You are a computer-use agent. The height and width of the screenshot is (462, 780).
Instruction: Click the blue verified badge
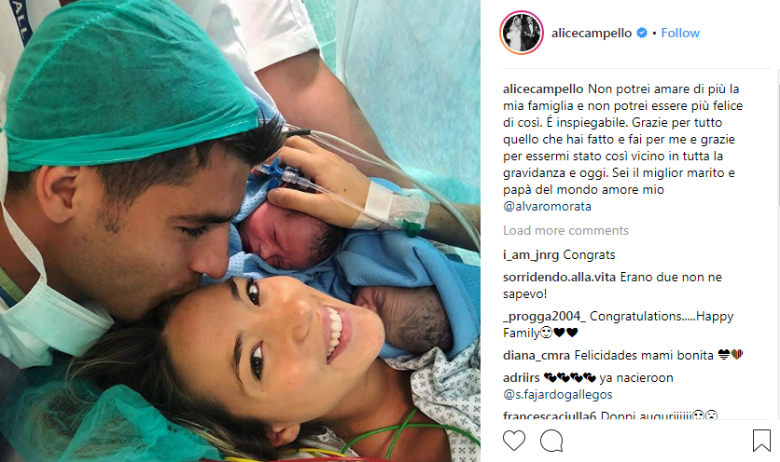pos(642,33)
